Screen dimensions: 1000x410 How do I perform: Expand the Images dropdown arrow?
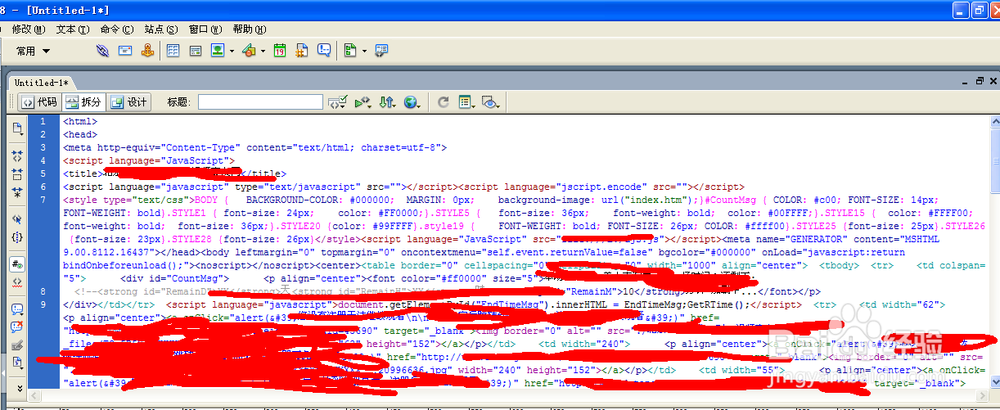pyautogui.click(x=232, y=51)
